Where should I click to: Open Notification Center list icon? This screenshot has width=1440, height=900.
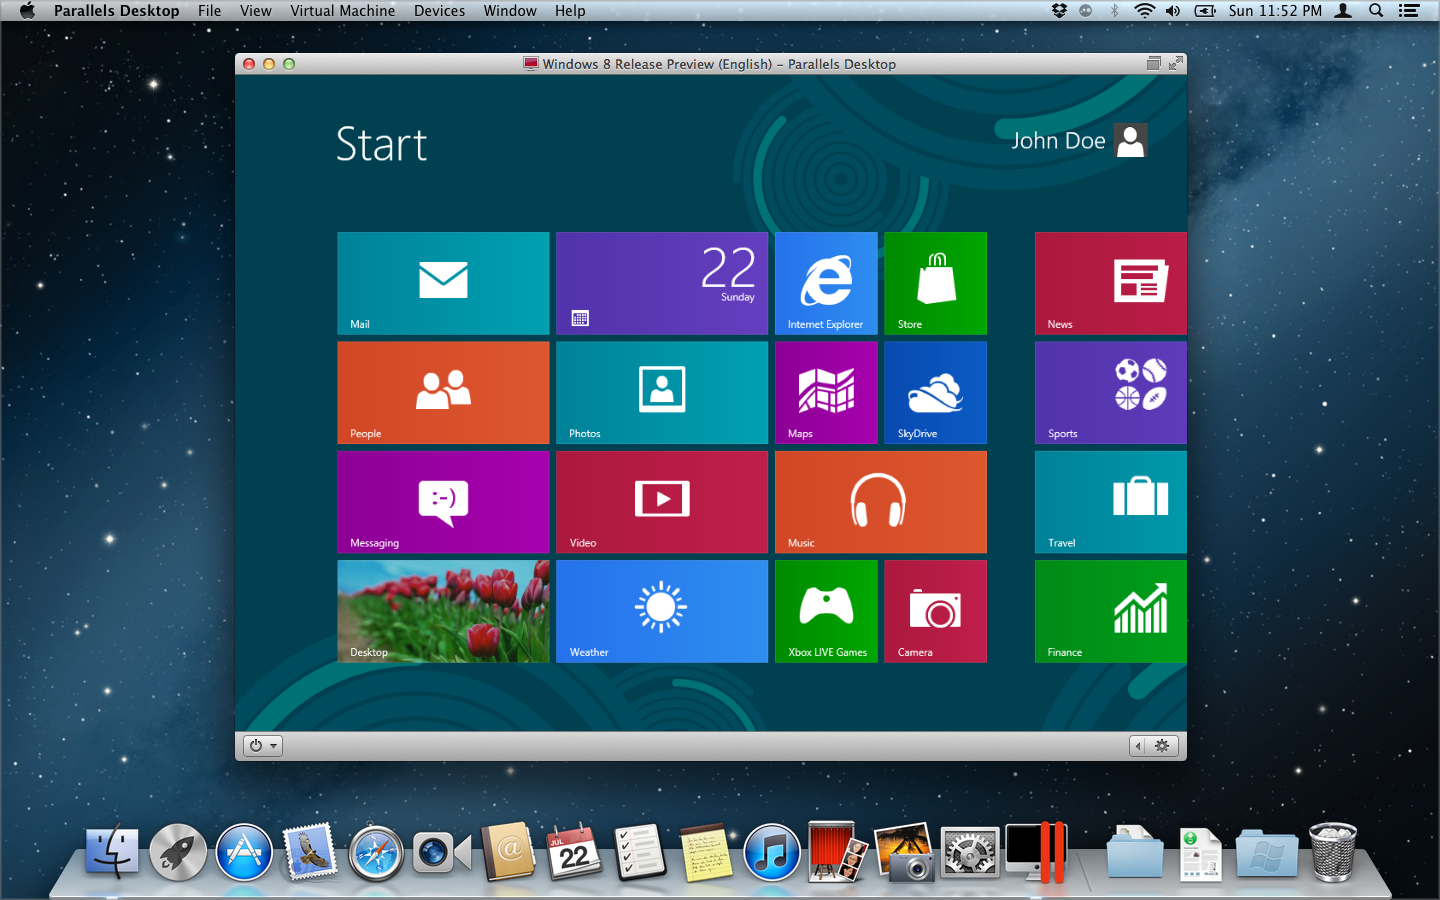(1409, 11)
